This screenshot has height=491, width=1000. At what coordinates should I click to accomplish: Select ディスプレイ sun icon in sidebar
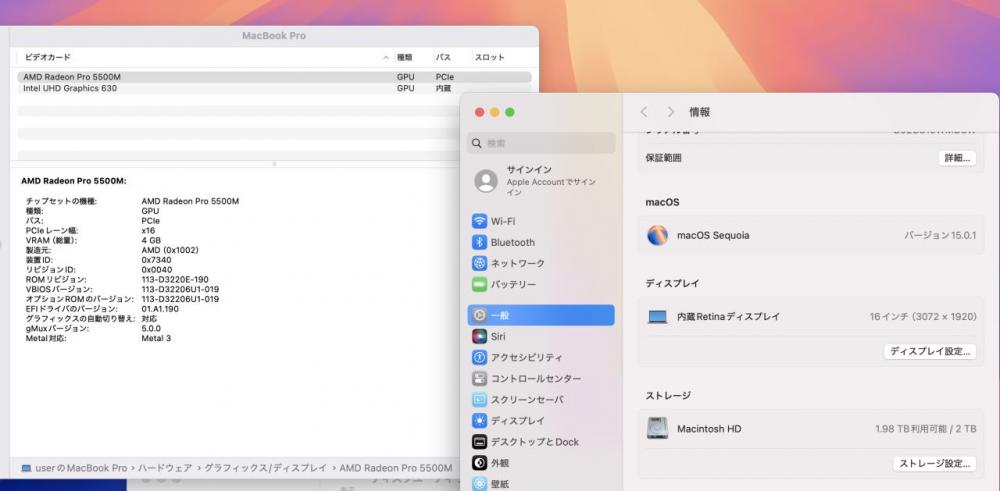click(x=480, y=420)
